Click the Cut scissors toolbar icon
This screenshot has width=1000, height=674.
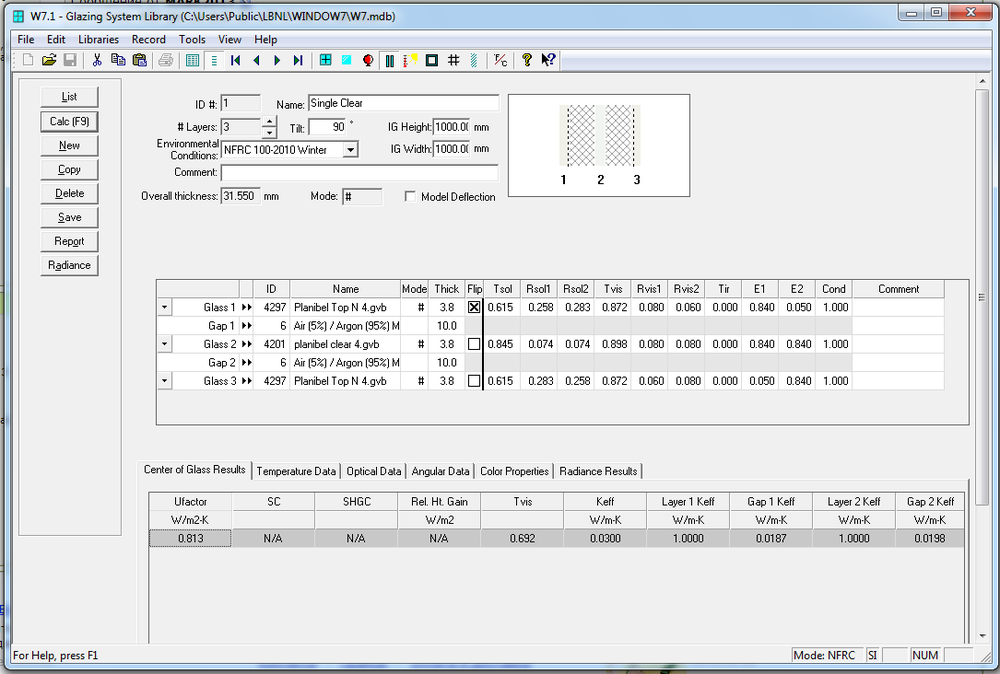pyautogui.click(x=97, y=60)
